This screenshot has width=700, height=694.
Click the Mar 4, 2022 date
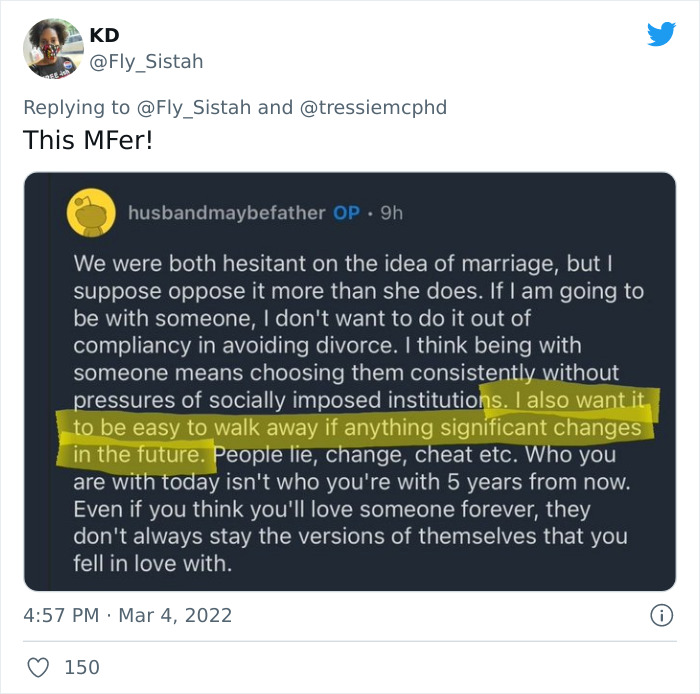tap(175, 615)
